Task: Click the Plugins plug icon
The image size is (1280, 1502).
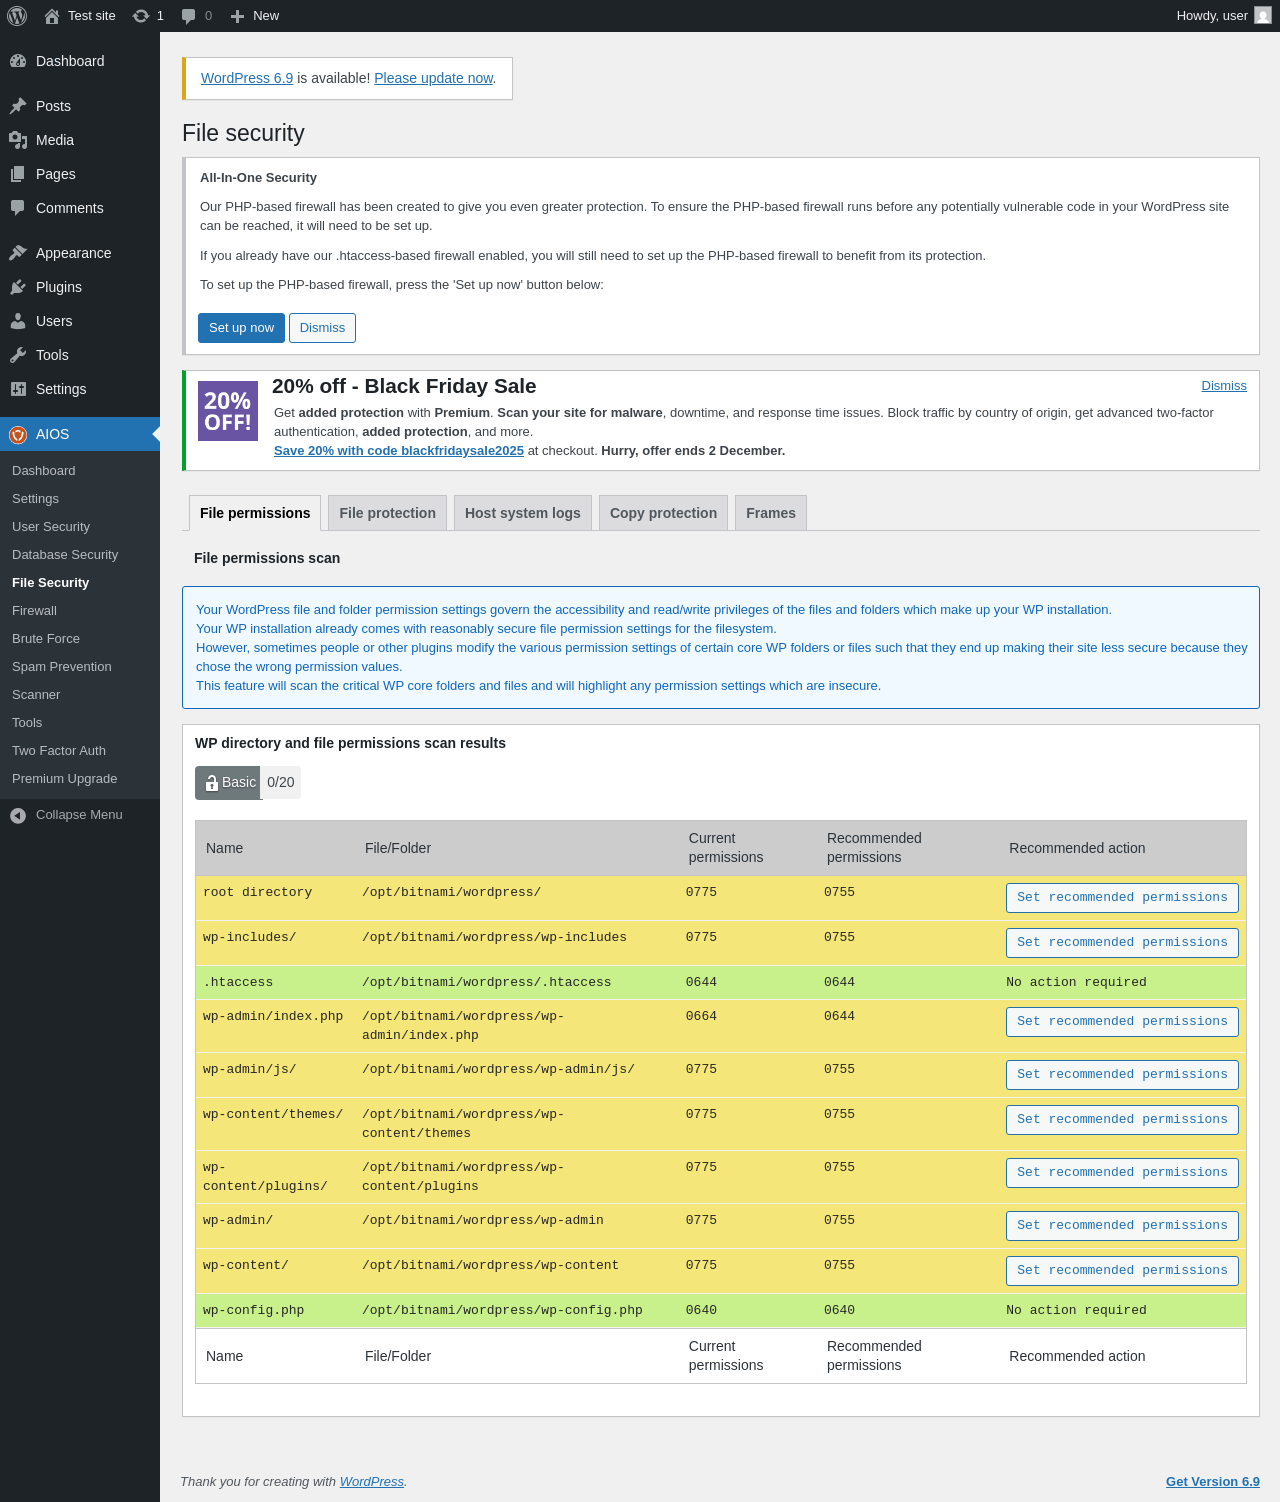Action: coord(18,287)
